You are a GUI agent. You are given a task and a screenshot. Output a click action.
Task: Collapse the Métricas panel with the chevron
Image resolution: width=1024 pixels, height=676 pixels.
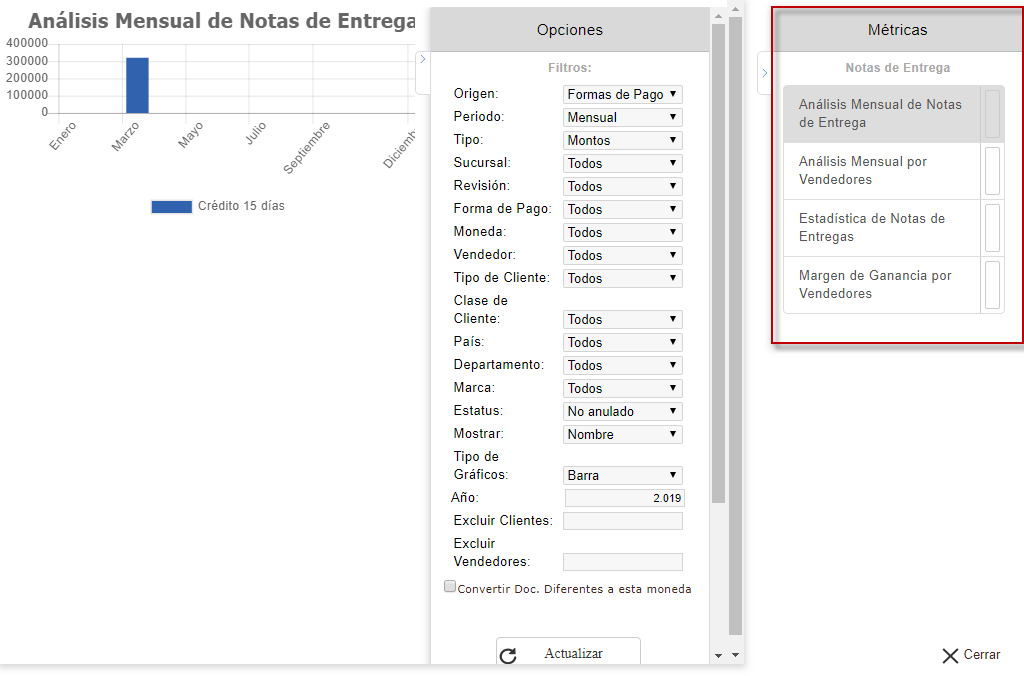pos(764,72)
